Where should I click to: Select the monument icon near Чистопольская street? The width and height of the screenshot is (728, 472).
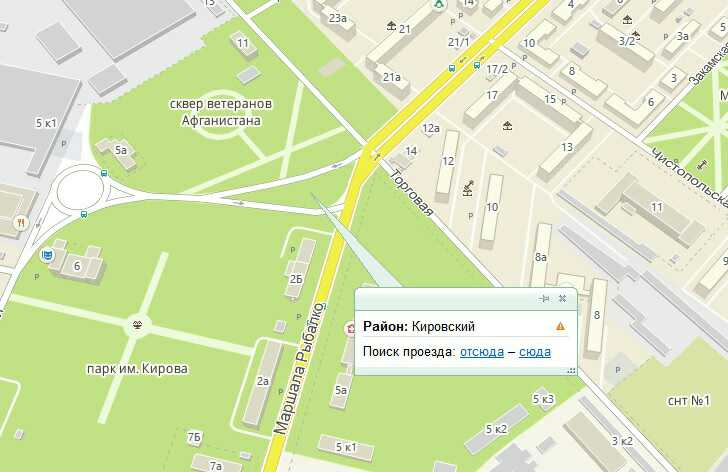(702, 164)
